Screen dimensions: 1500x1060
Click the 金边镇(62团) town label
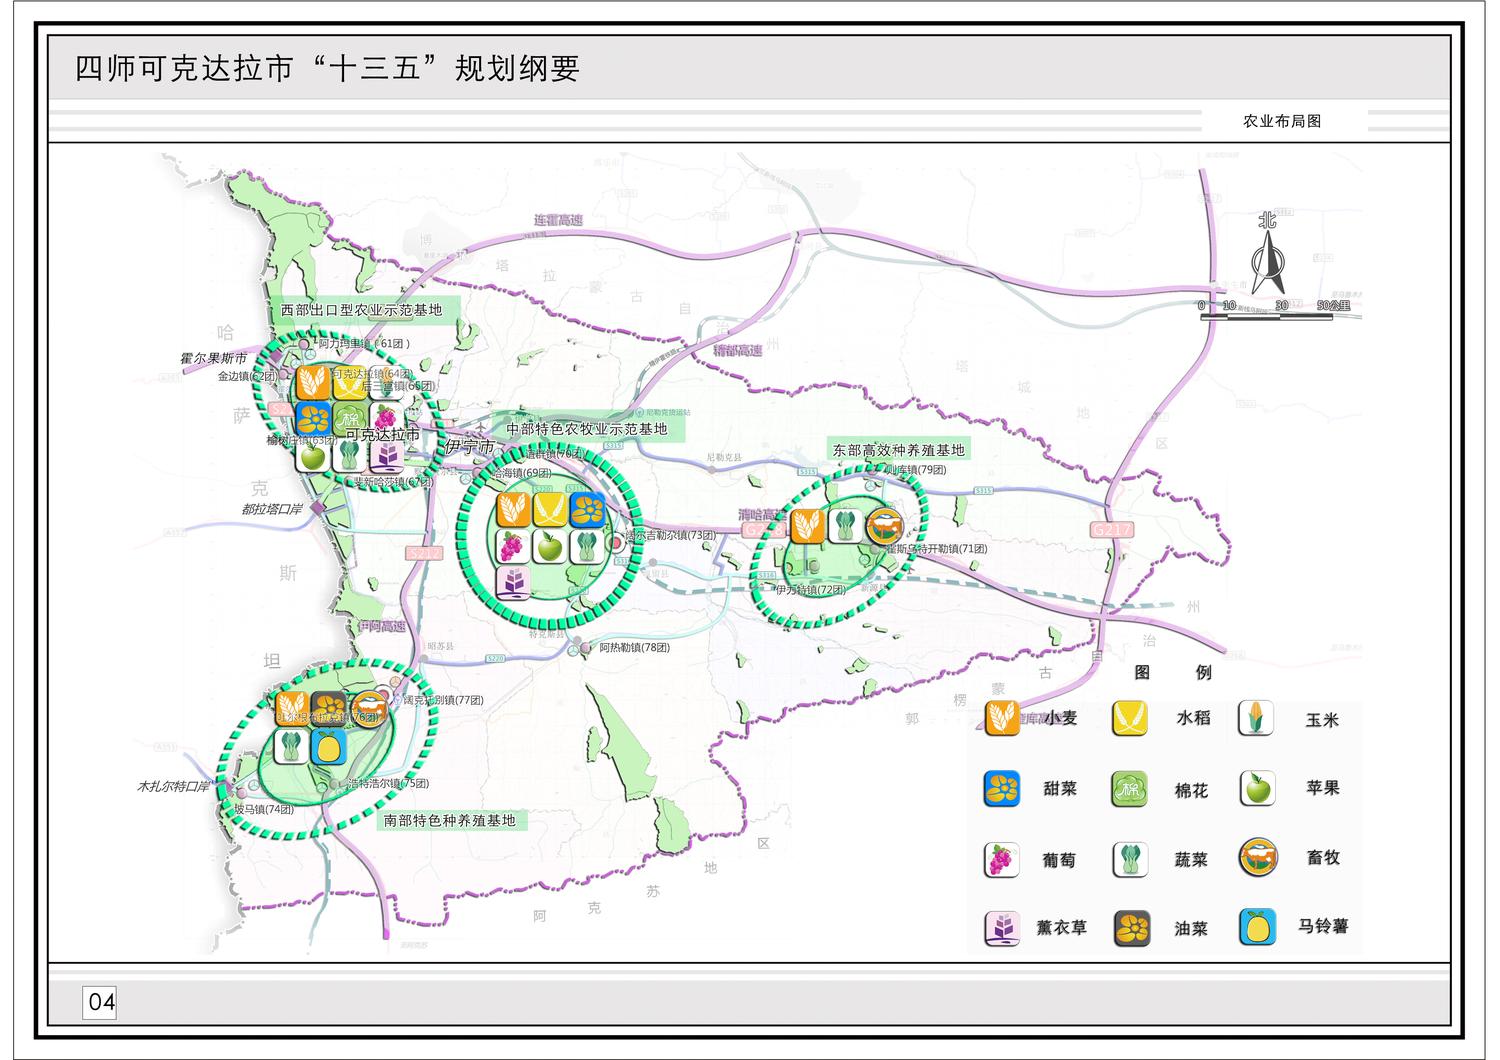point(247,376)
